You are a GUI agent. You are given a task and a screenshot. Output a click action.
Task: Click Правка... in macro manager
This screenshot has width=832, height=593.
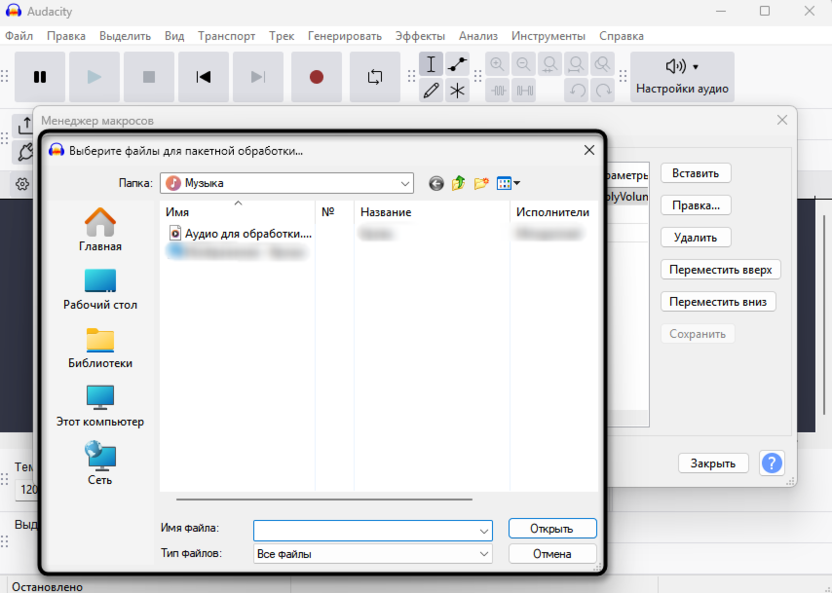point(696,205)
